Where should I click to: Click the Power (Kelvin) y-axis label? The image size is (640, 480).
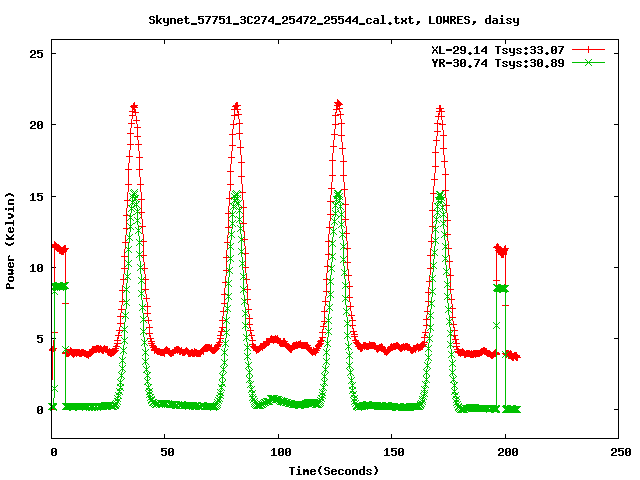pyautogui.click(x=10, y=241)
